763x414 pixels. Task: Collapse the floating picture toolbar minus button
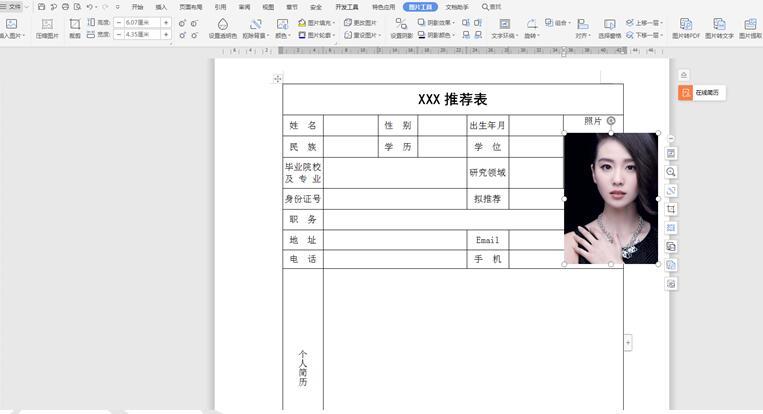671,139
